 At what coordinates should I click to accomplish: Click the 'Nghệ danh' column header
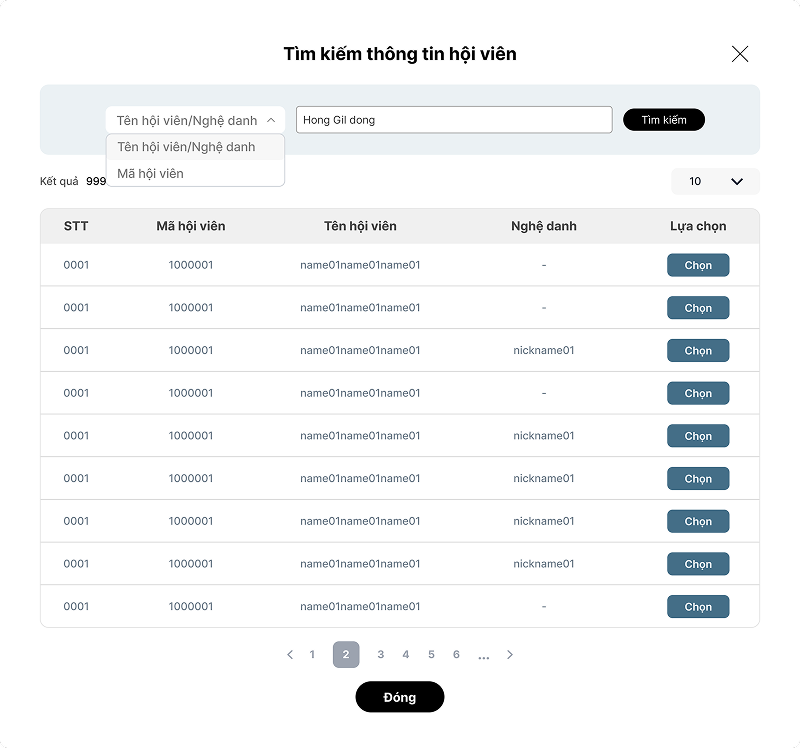[x=544, y=226]
